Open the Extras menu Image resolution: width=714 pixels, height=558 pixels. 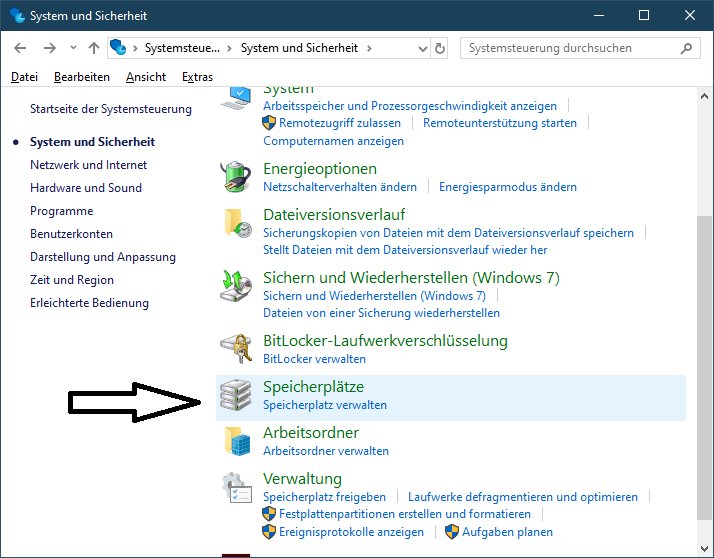(197, 77)
